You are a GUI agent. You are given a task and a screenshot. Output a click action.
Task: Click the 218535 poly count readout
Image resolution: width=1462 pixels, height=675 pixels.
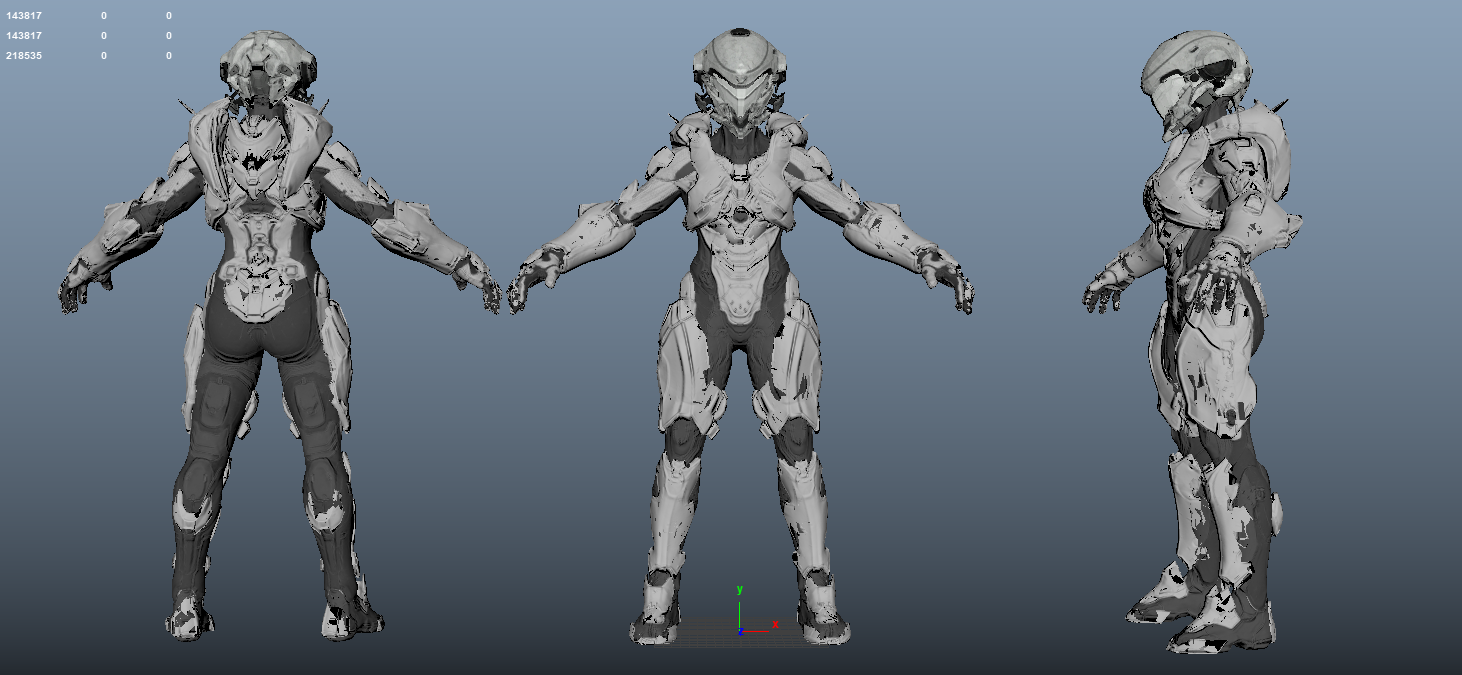(x=24, y=56)
